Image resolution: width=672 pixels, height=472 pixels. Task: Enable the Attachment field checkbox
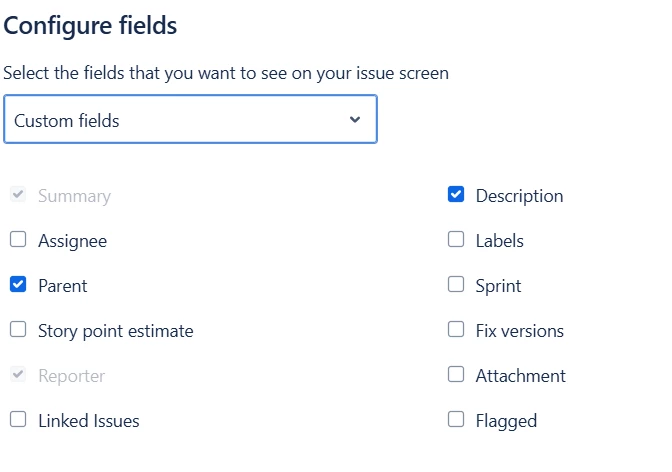(456, 375)
